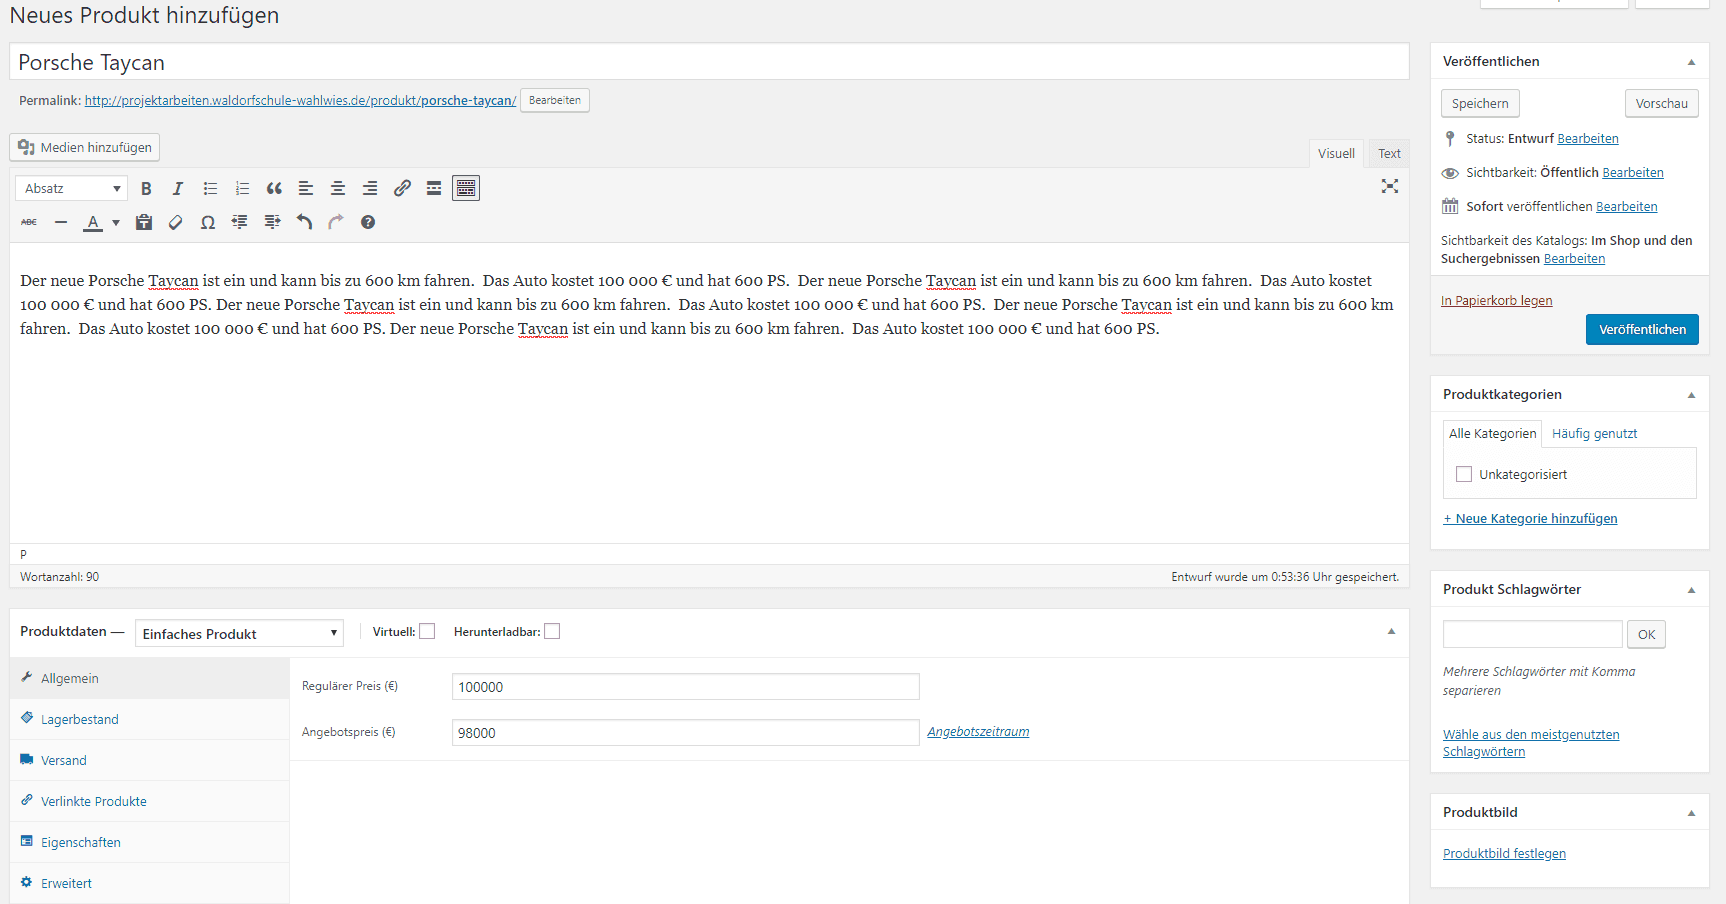
Task: Insert a special character with omega icon
Action: tap(208, 222)
